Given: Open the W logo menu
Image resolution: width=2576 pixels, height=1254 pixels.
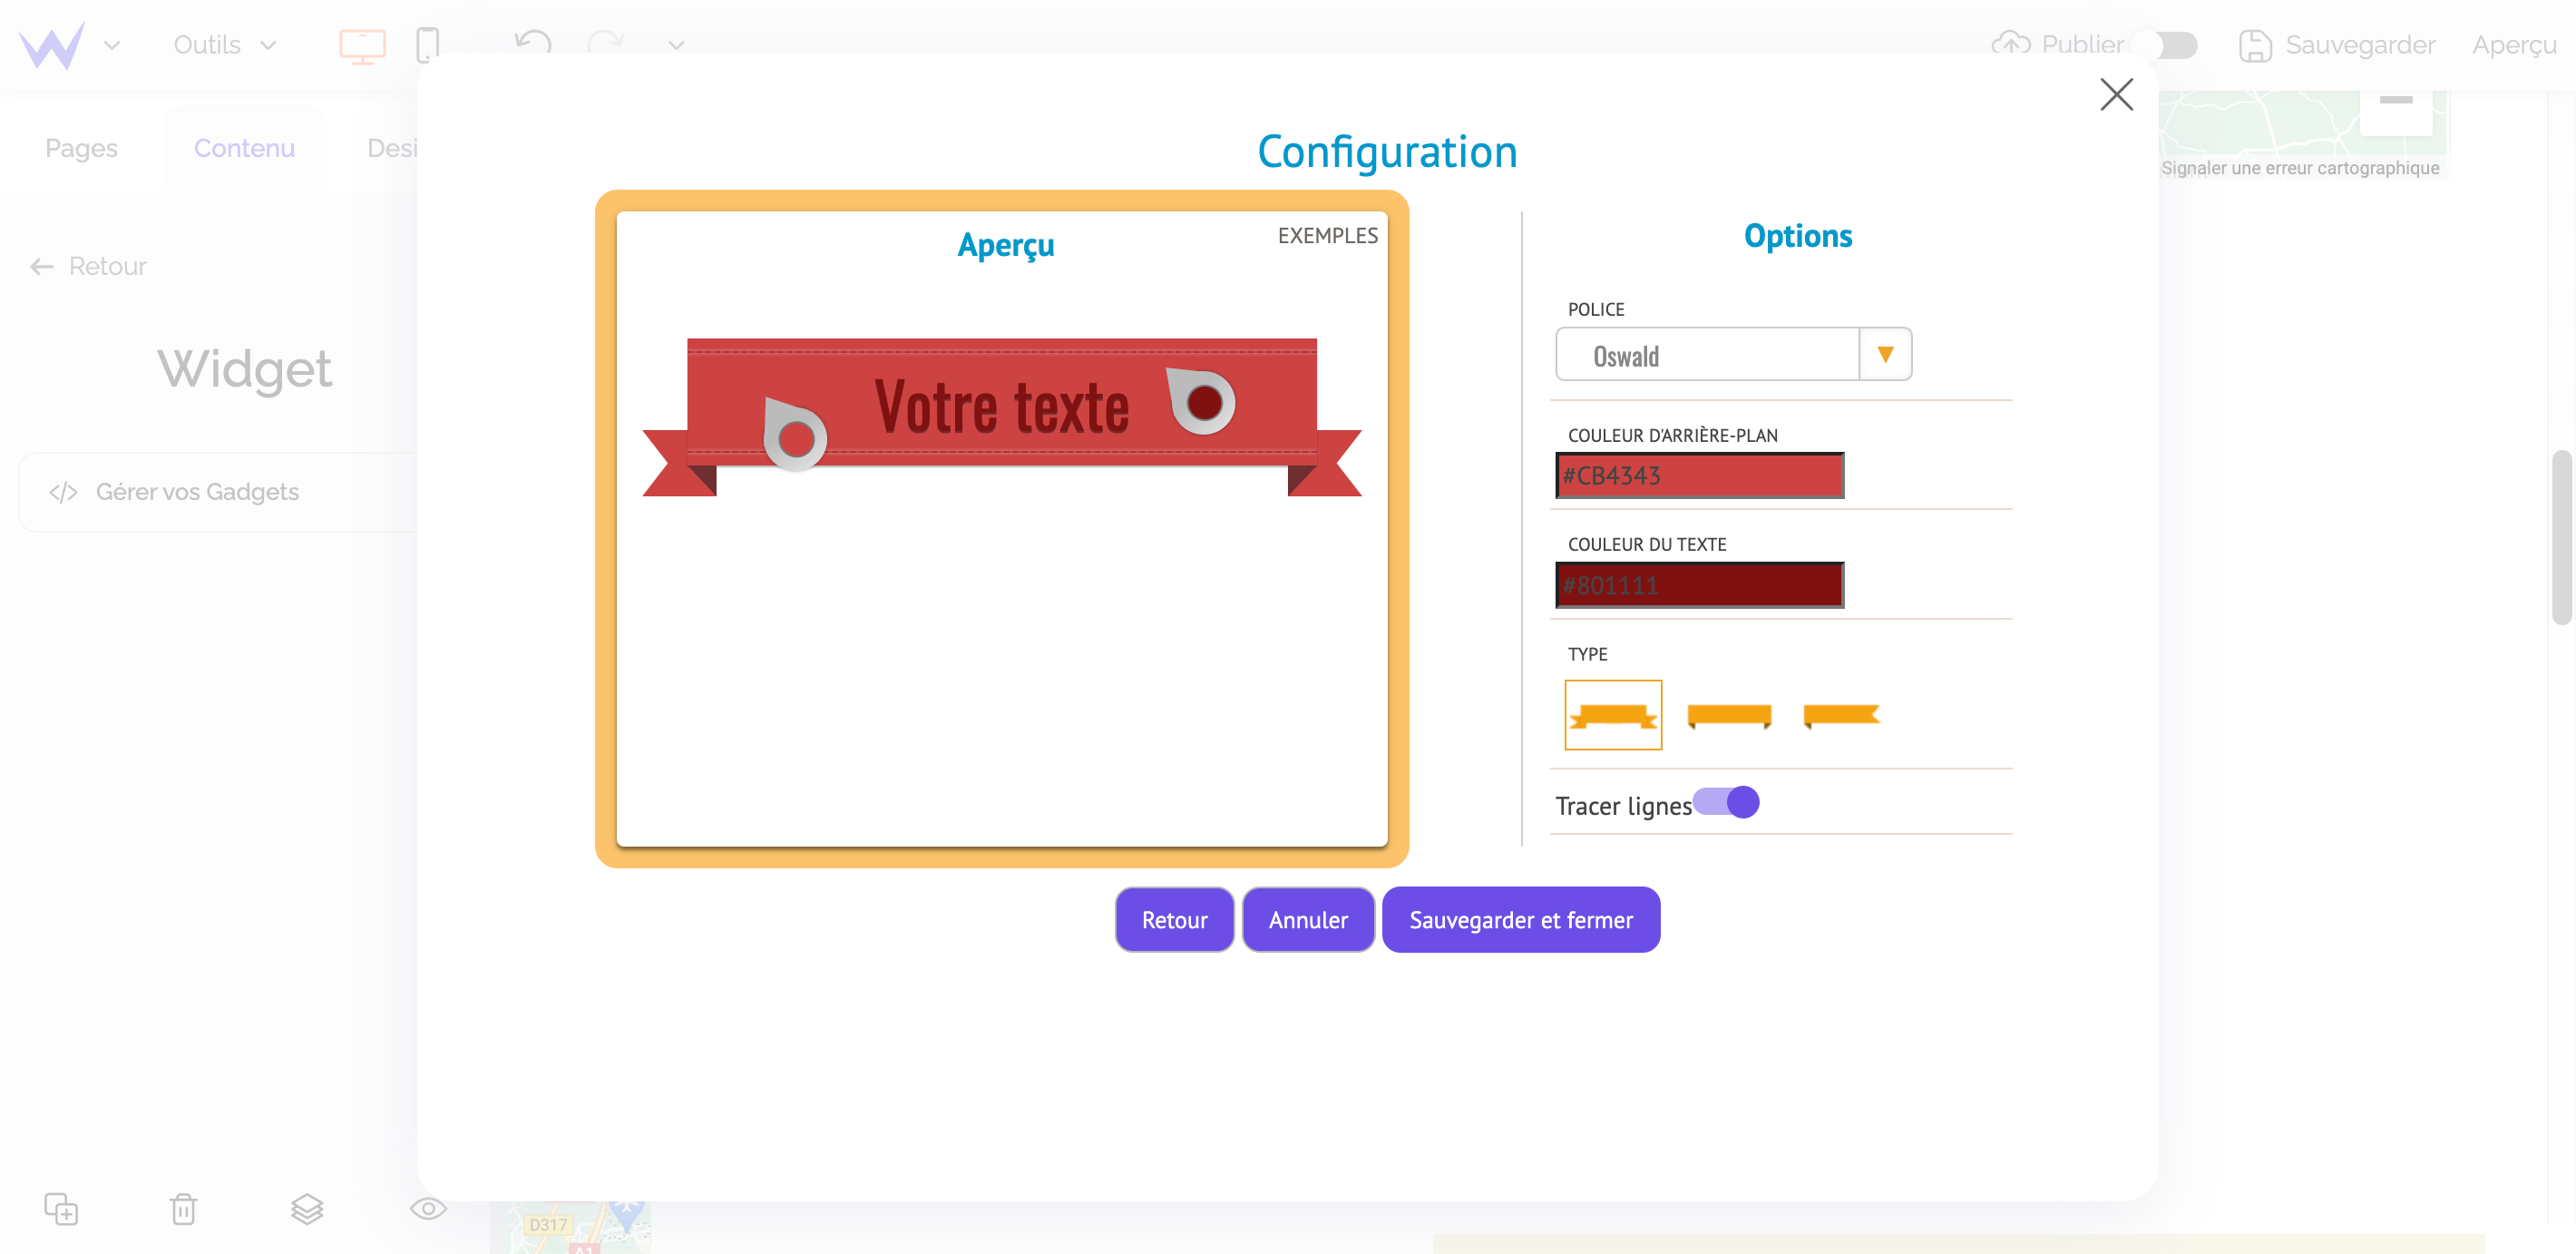Looking at the screenshot, I should [x=51, y=45].
